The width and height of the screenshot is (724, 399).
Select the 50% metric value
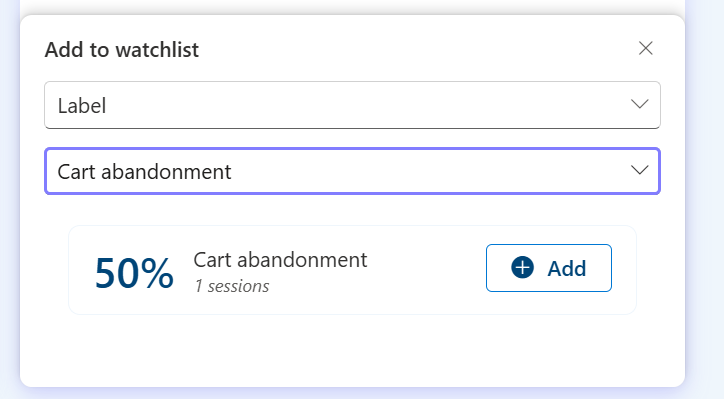[x=134, y=273]
